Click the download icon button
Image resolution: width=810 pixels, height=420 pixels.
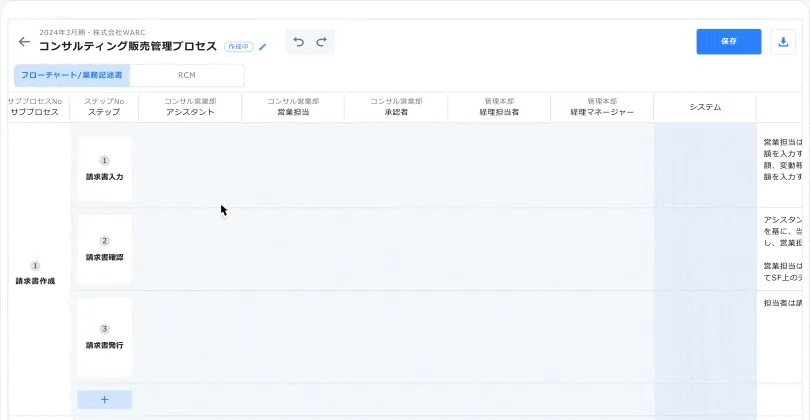coord(782,42)
